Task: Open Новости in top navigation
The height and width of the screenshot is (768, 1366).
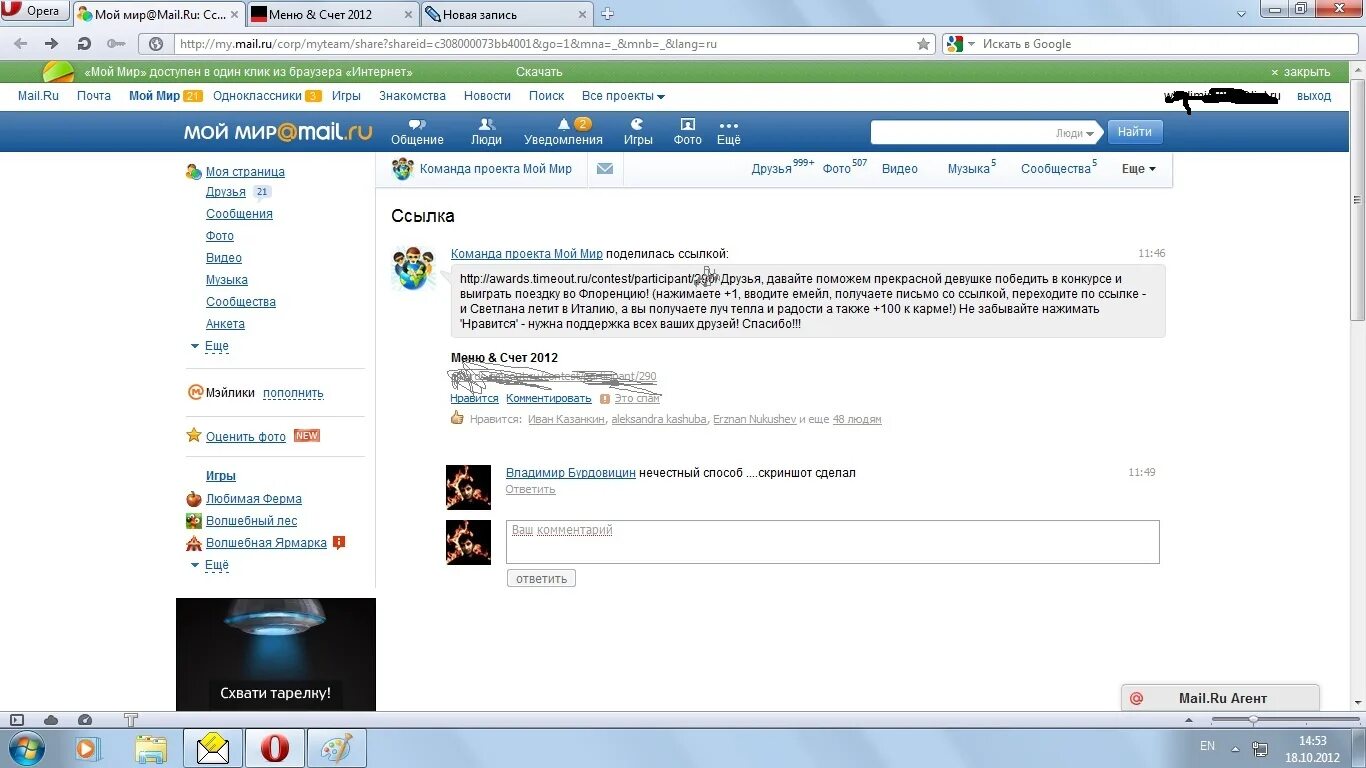Action: tap(487, 96)
